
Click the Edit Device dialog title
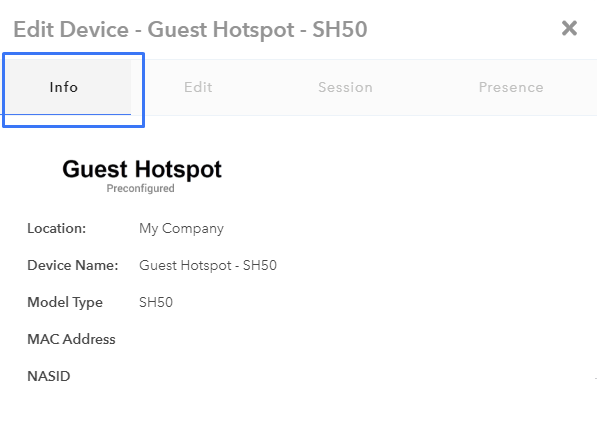(x=190, y=30)
